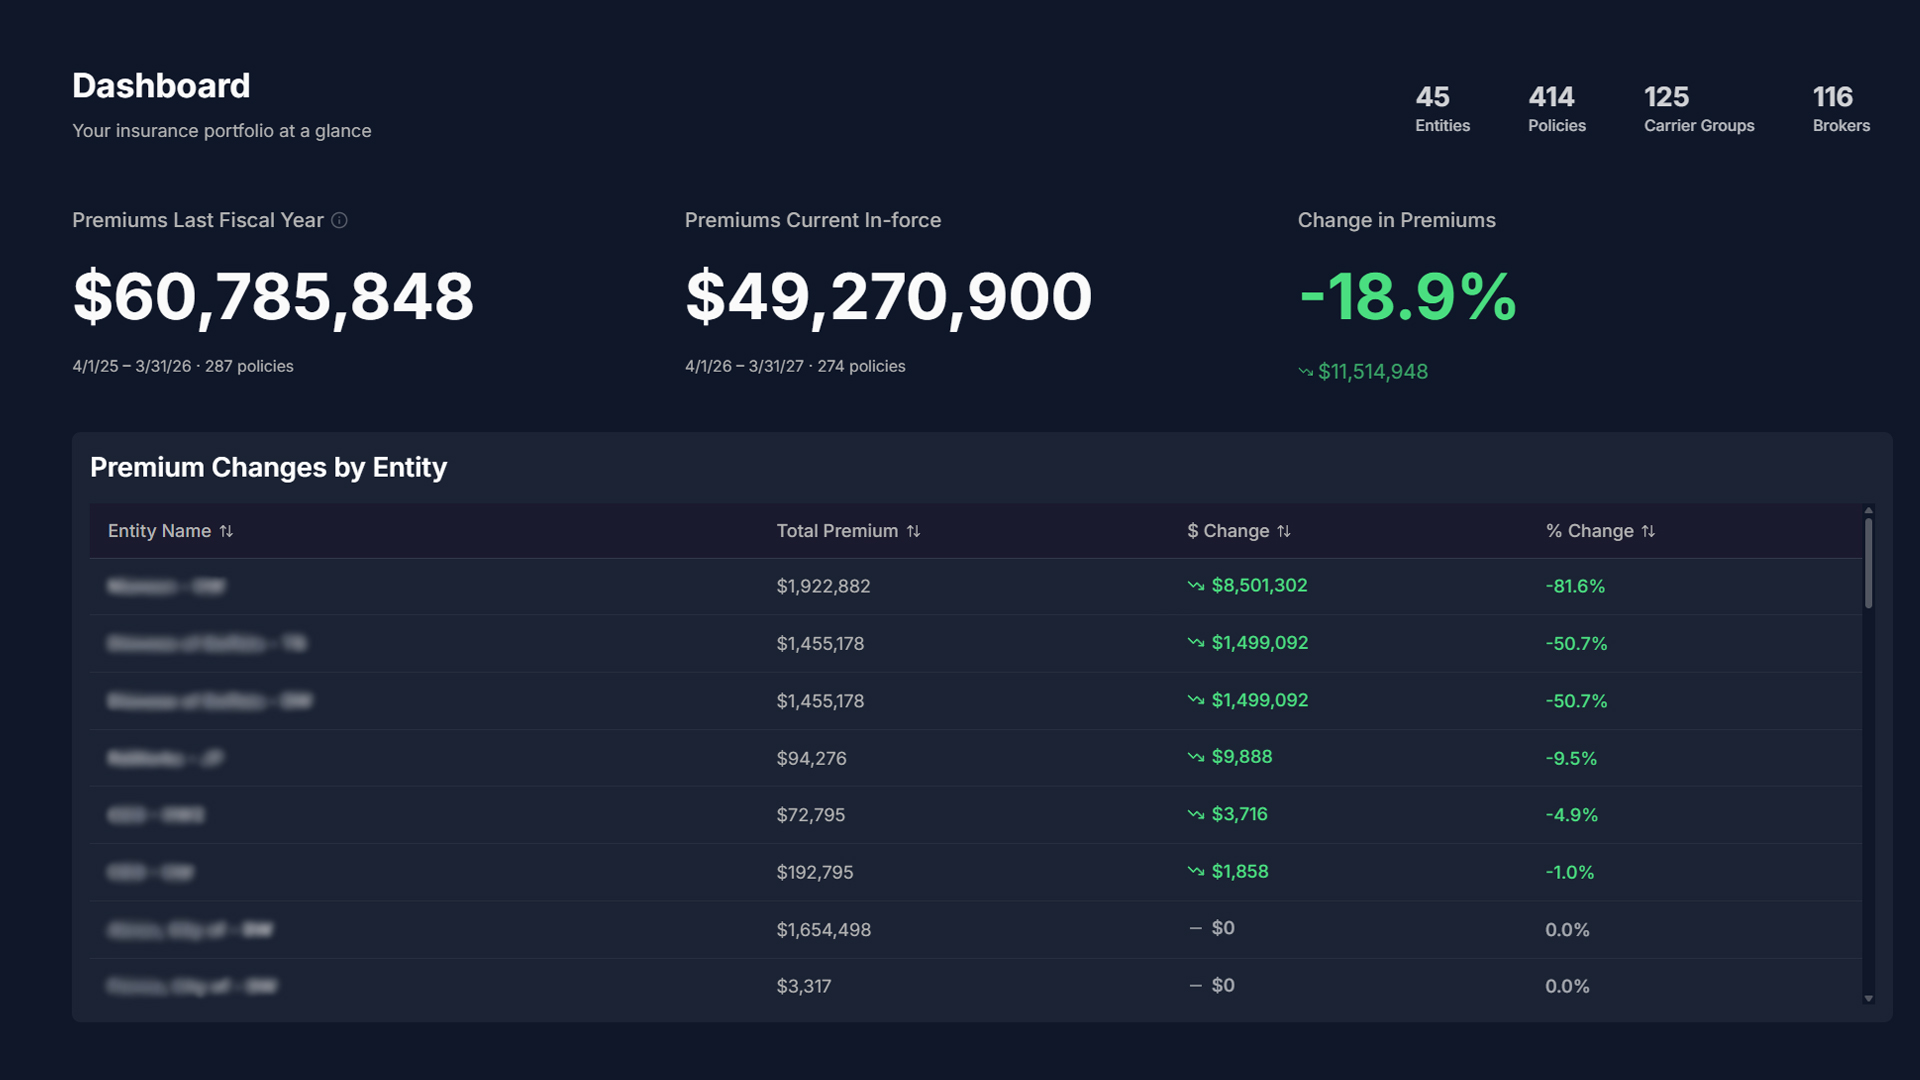The width and height of the screenshot is (1920, 1080).
Task: Sort by % Change column arrows
Action: (x=1648, y=531)
